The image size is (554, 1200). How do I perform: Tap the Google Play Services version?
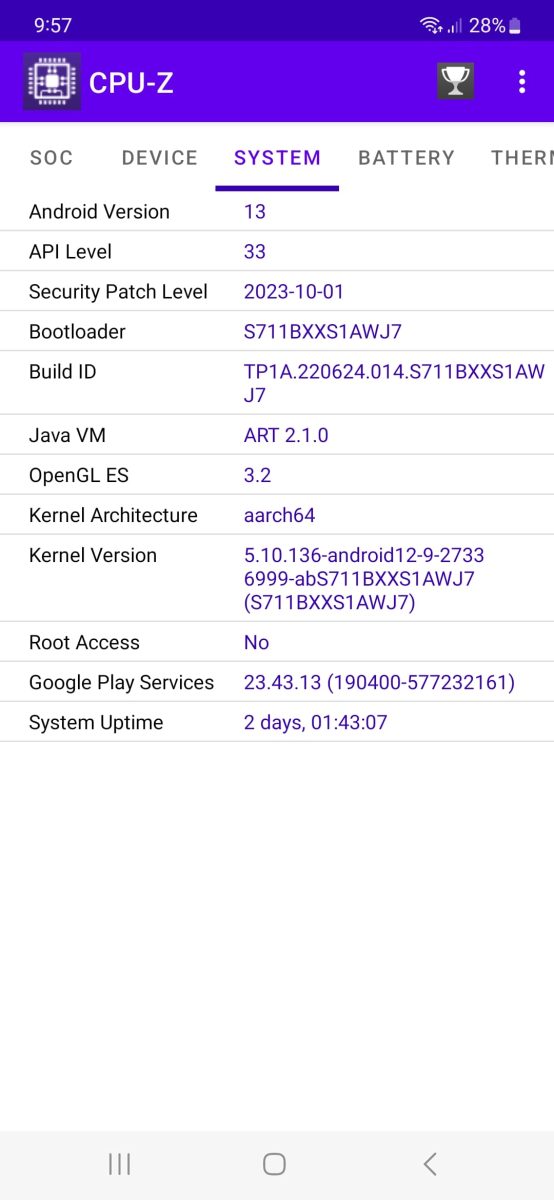click(379, 683)
